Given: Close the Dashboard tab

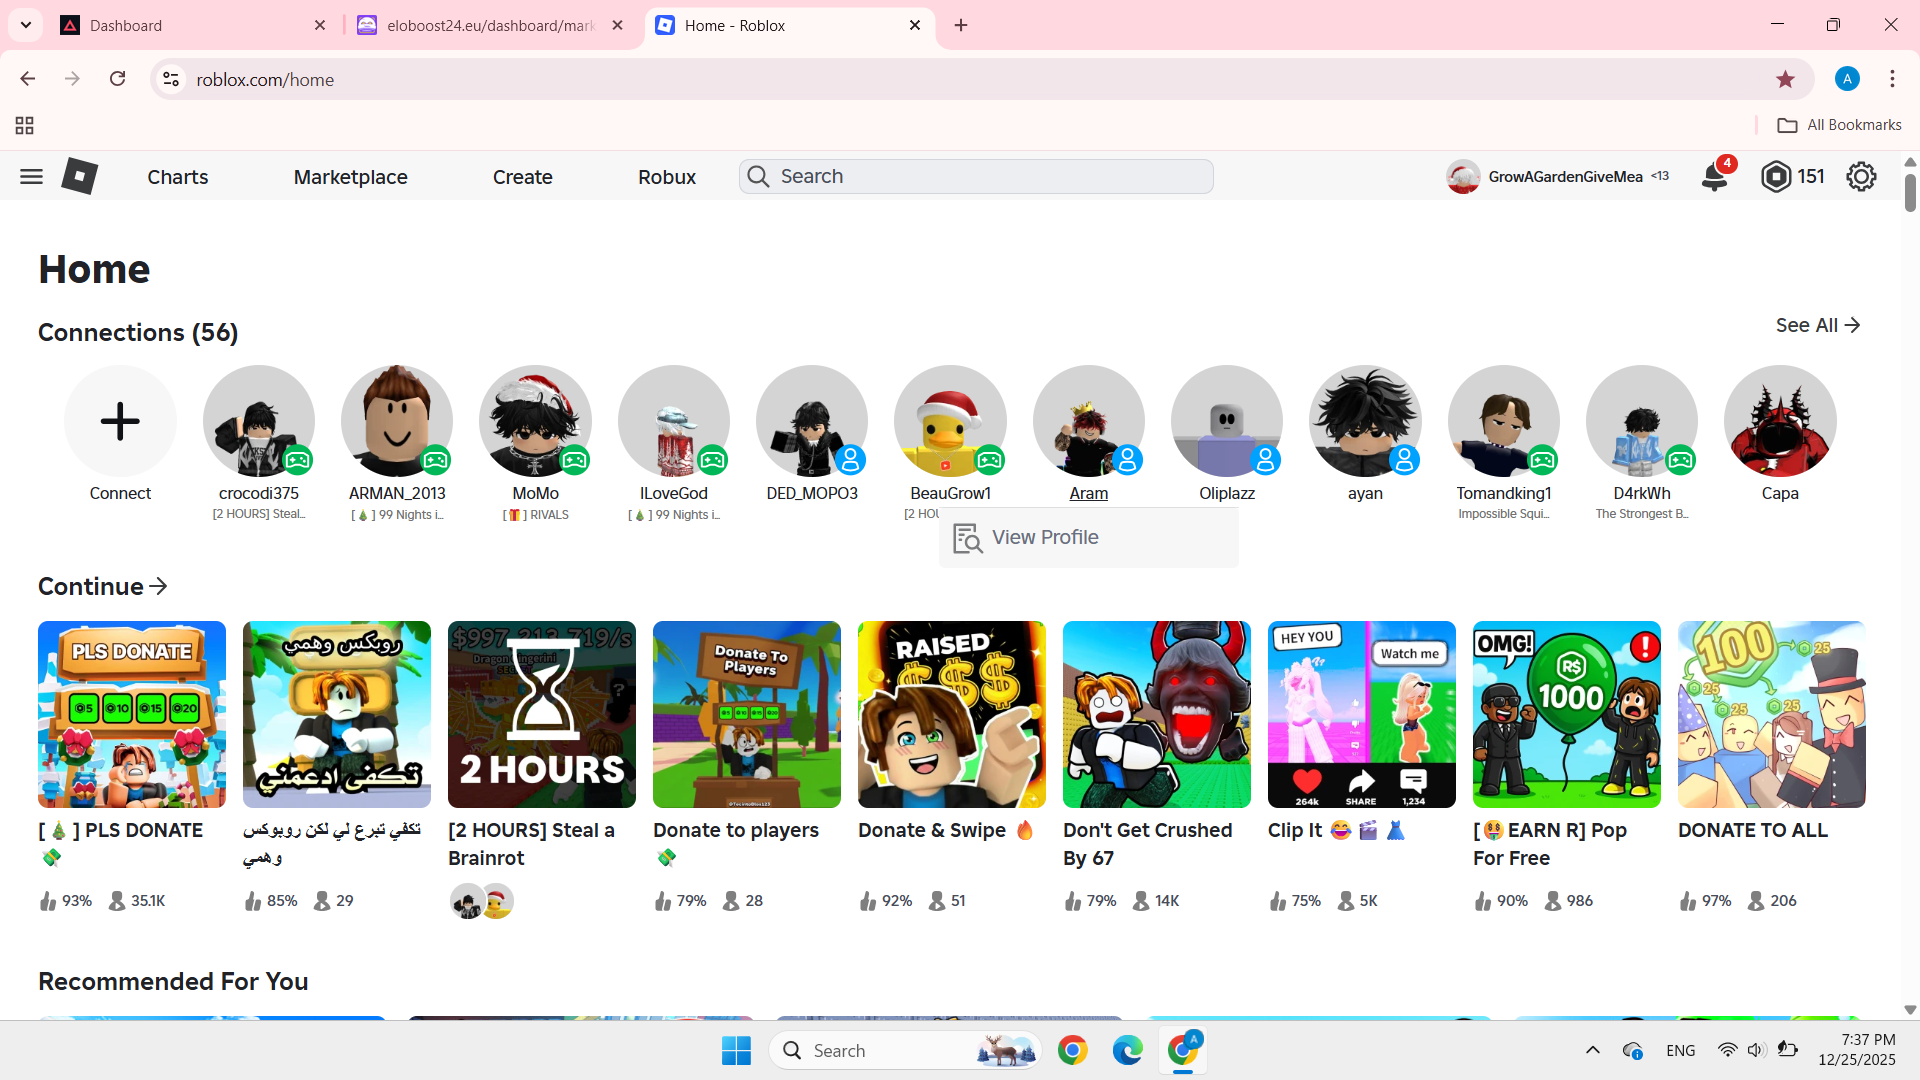Looking at the screenshot, I should (320, 25).
